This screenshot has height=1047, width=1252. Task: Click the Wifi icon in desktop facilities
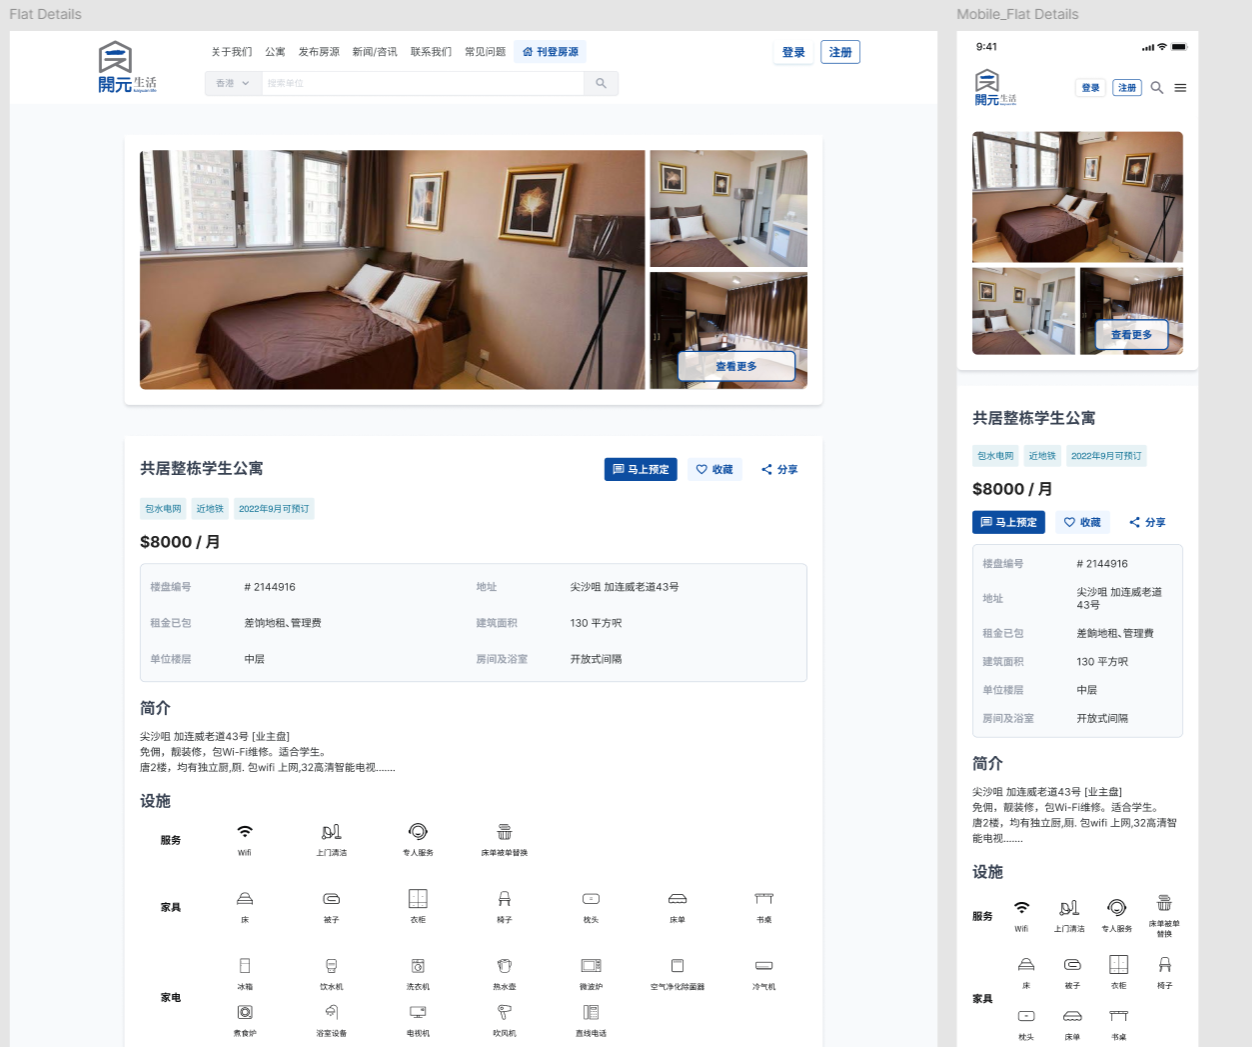[245, 832]
